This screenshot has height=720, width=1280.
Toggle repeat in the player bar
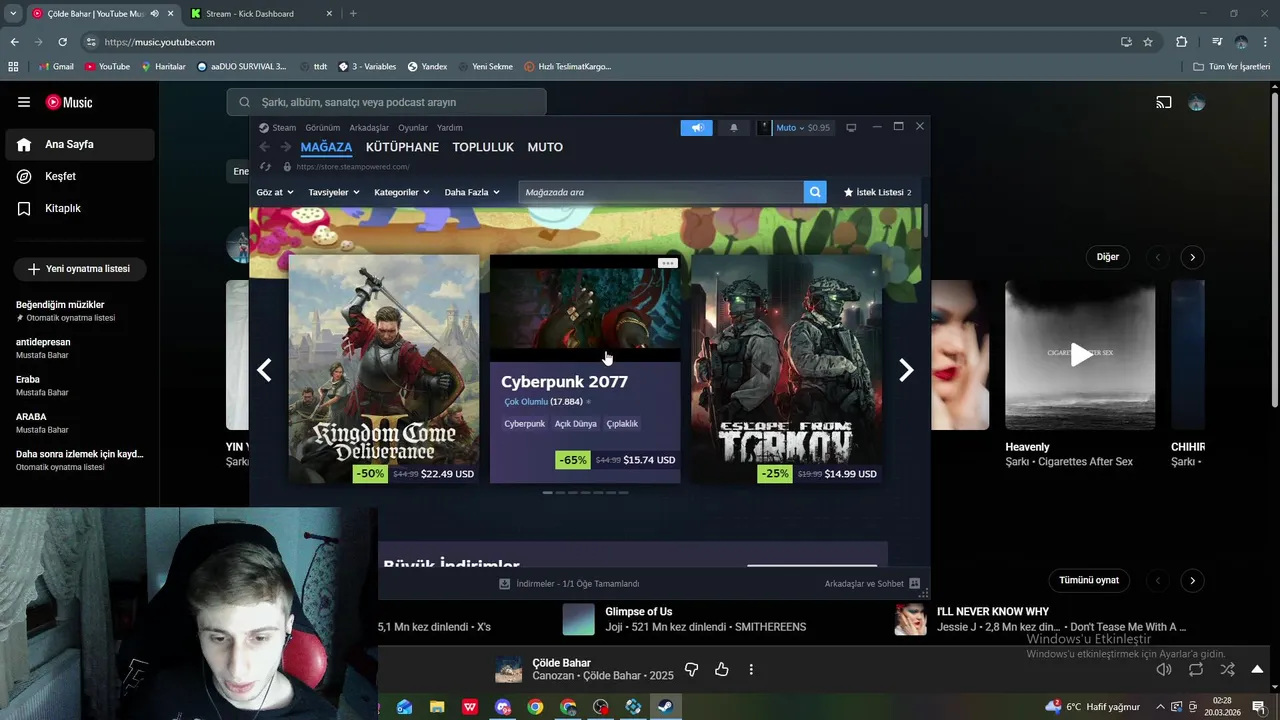[x=1196, y=670]
